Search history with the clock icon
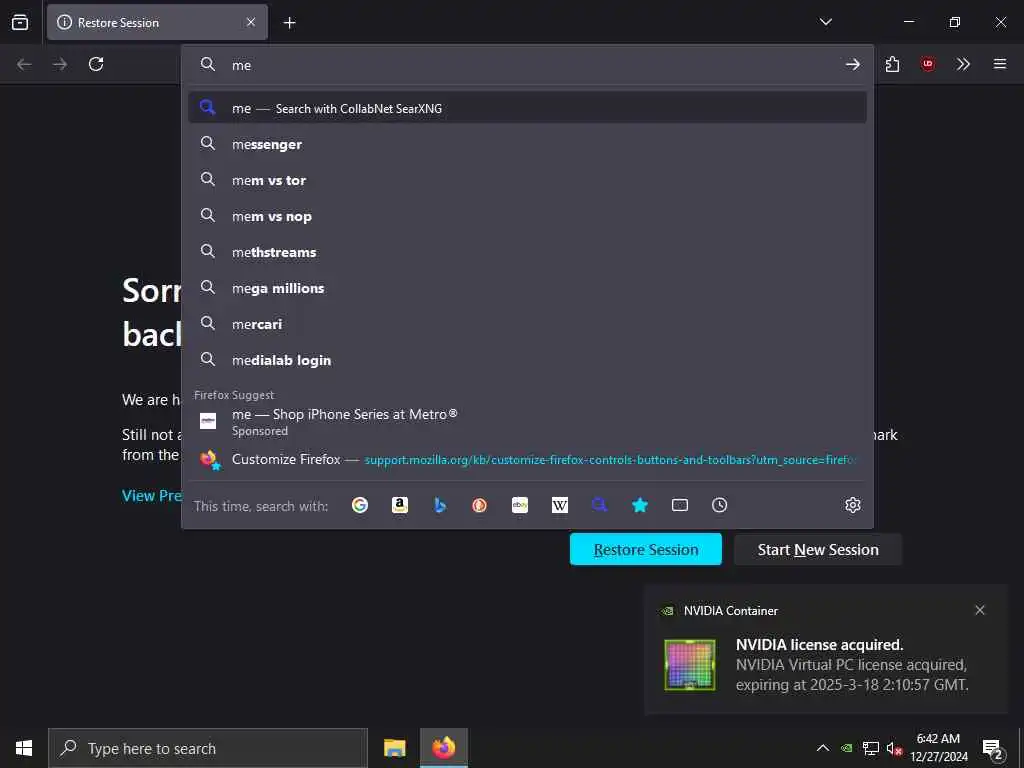 (x=720, y=505)
